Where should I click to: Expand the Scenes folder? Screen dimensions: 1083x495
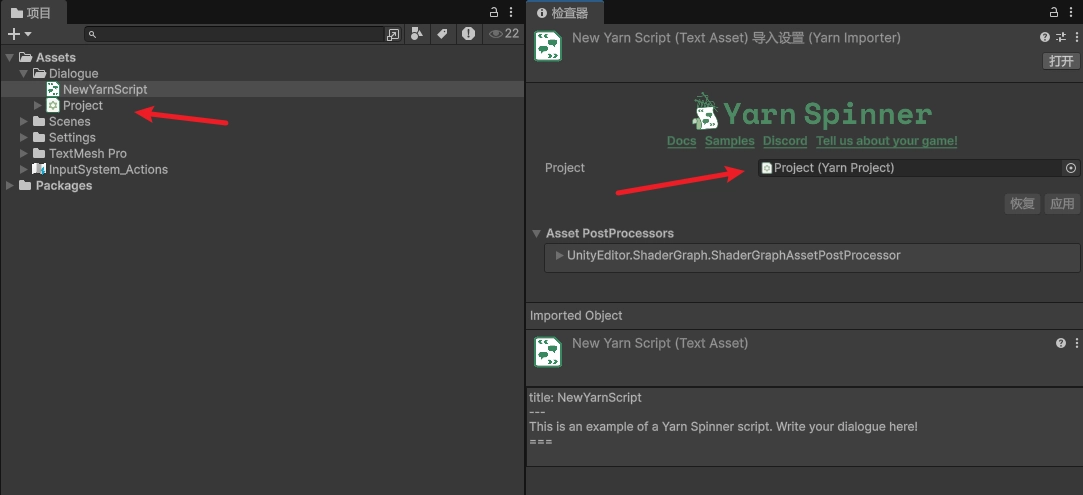(x=23, y=121)
